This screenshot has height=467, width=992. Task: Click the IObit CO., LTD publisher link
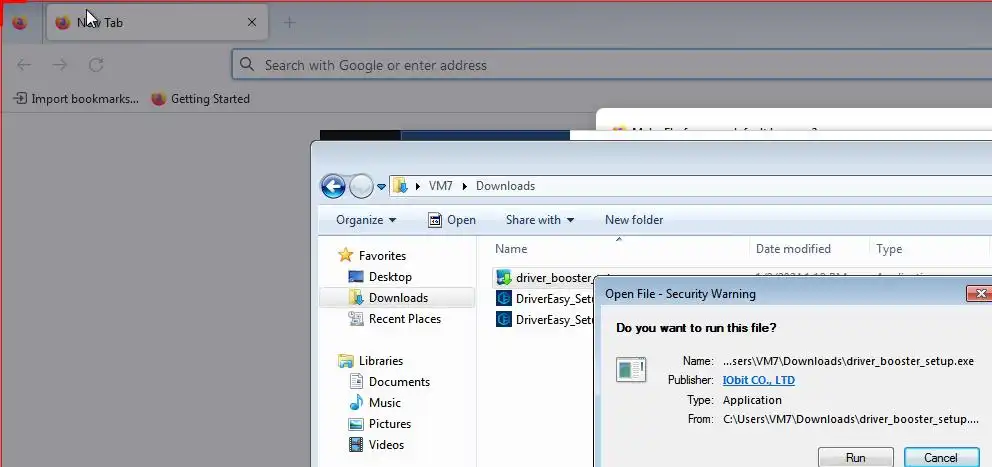[x=759, y=380]
